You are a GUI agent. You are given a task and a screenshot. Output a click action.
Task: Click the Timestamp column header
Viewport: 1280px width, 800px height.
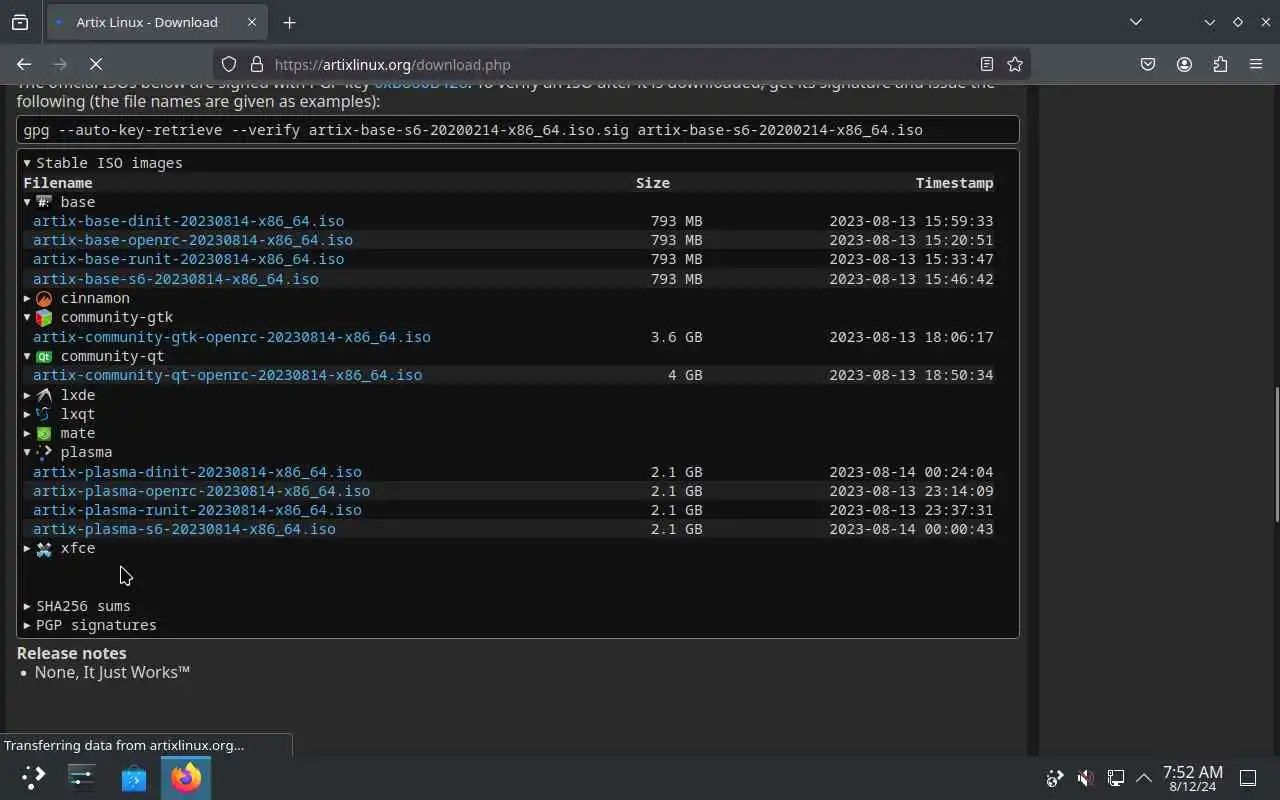[954, 183]
